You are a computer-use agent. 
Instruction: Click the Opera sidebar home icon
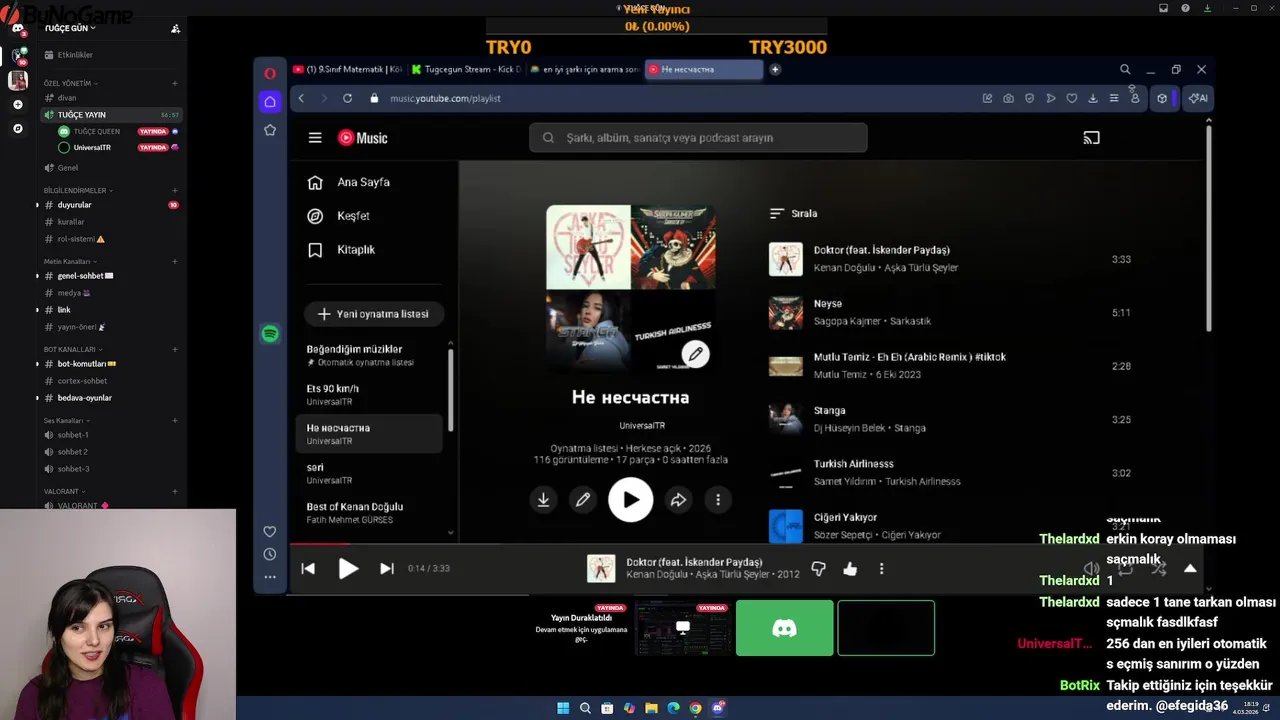point(270,101)
